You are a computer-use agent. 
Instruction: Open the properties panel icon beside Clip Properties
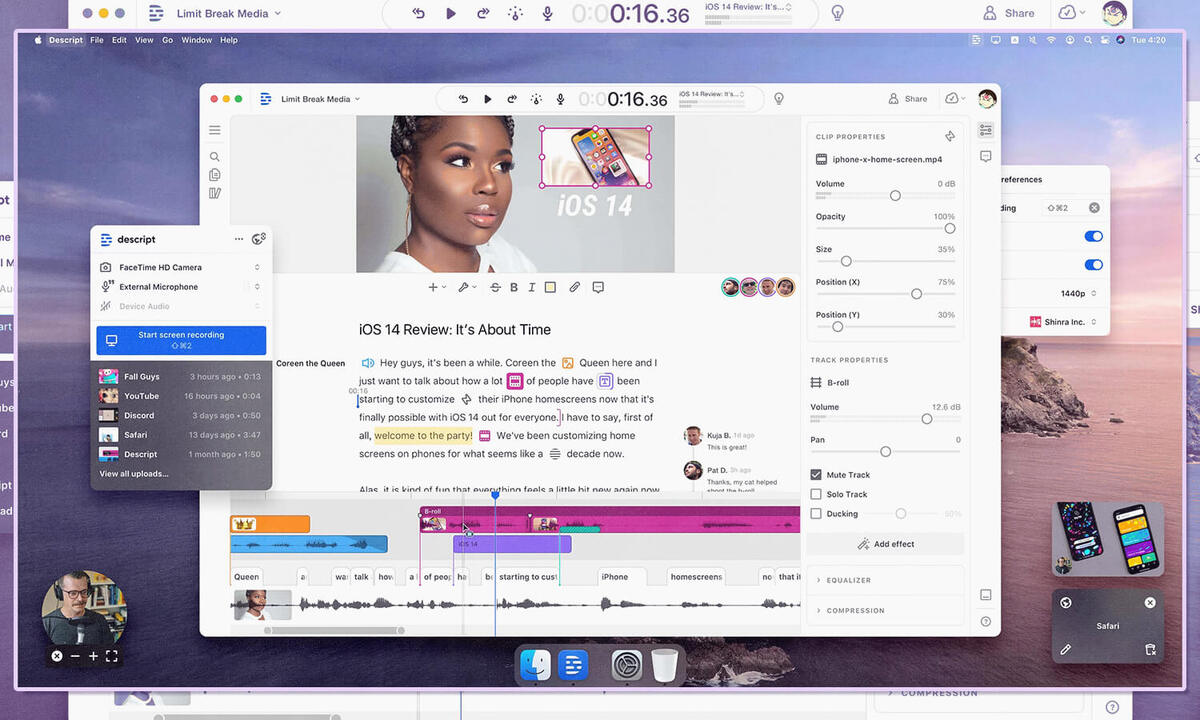point(986,130)
